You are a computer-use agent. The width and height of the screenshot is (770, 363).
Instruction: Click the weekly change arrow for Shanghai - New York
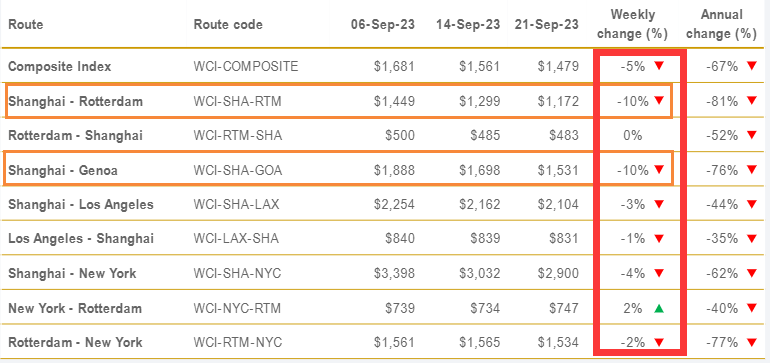(659, 273)
